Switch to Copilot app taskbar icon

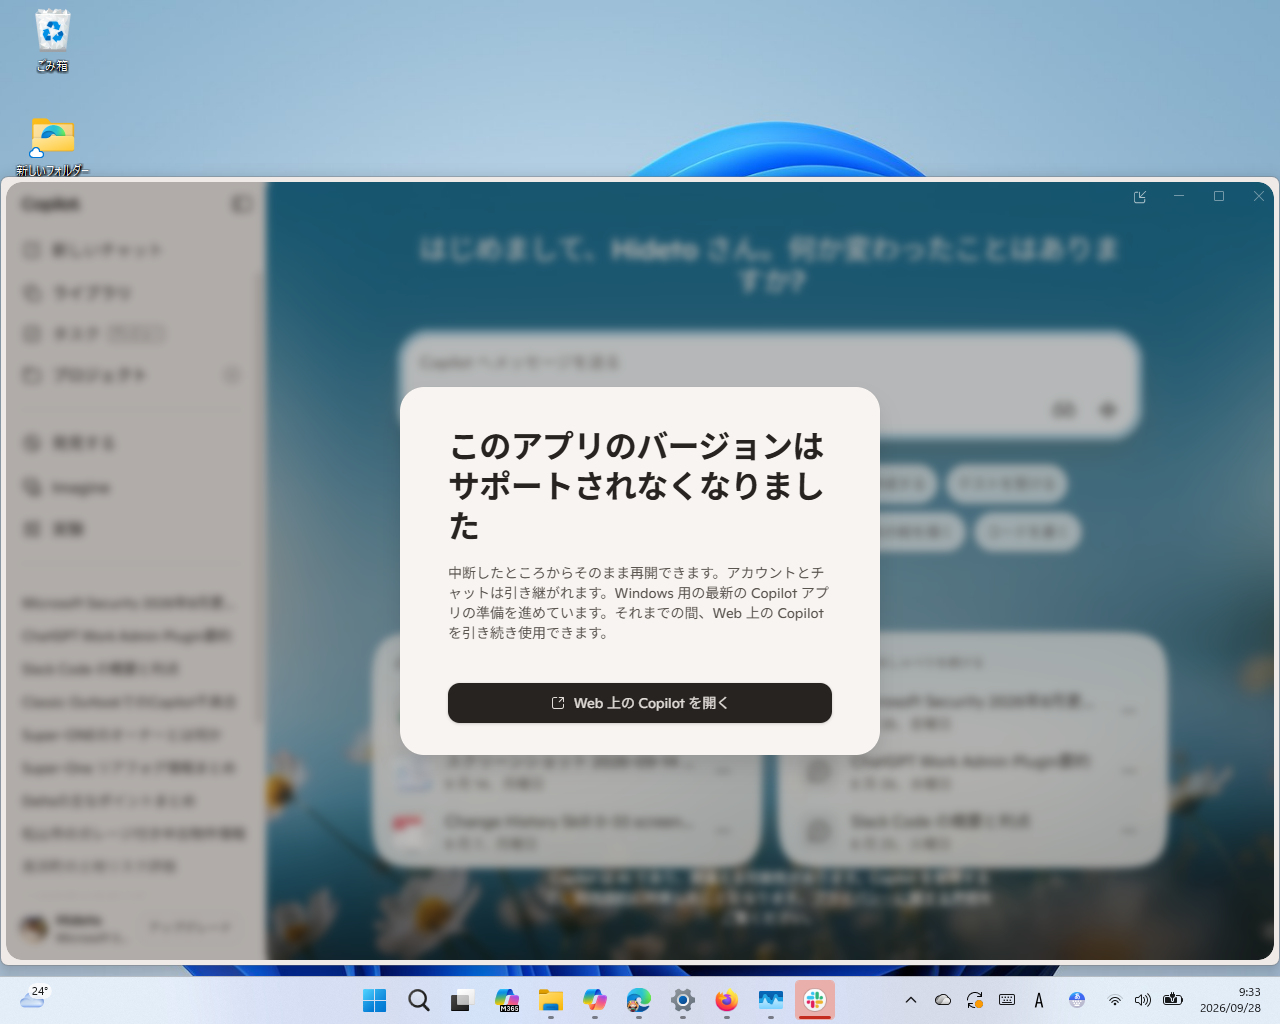(x=595, y=1000)
